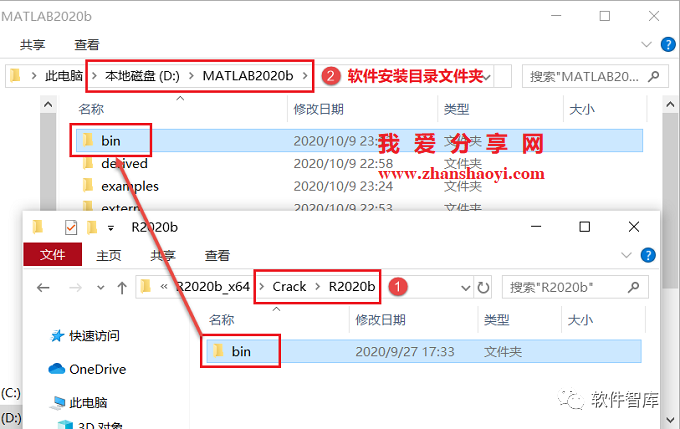Click R2020b breadcrumb in address bar
Image resolution: width=680 pixels, height=429 pixels.
click(x=352, y=287)
